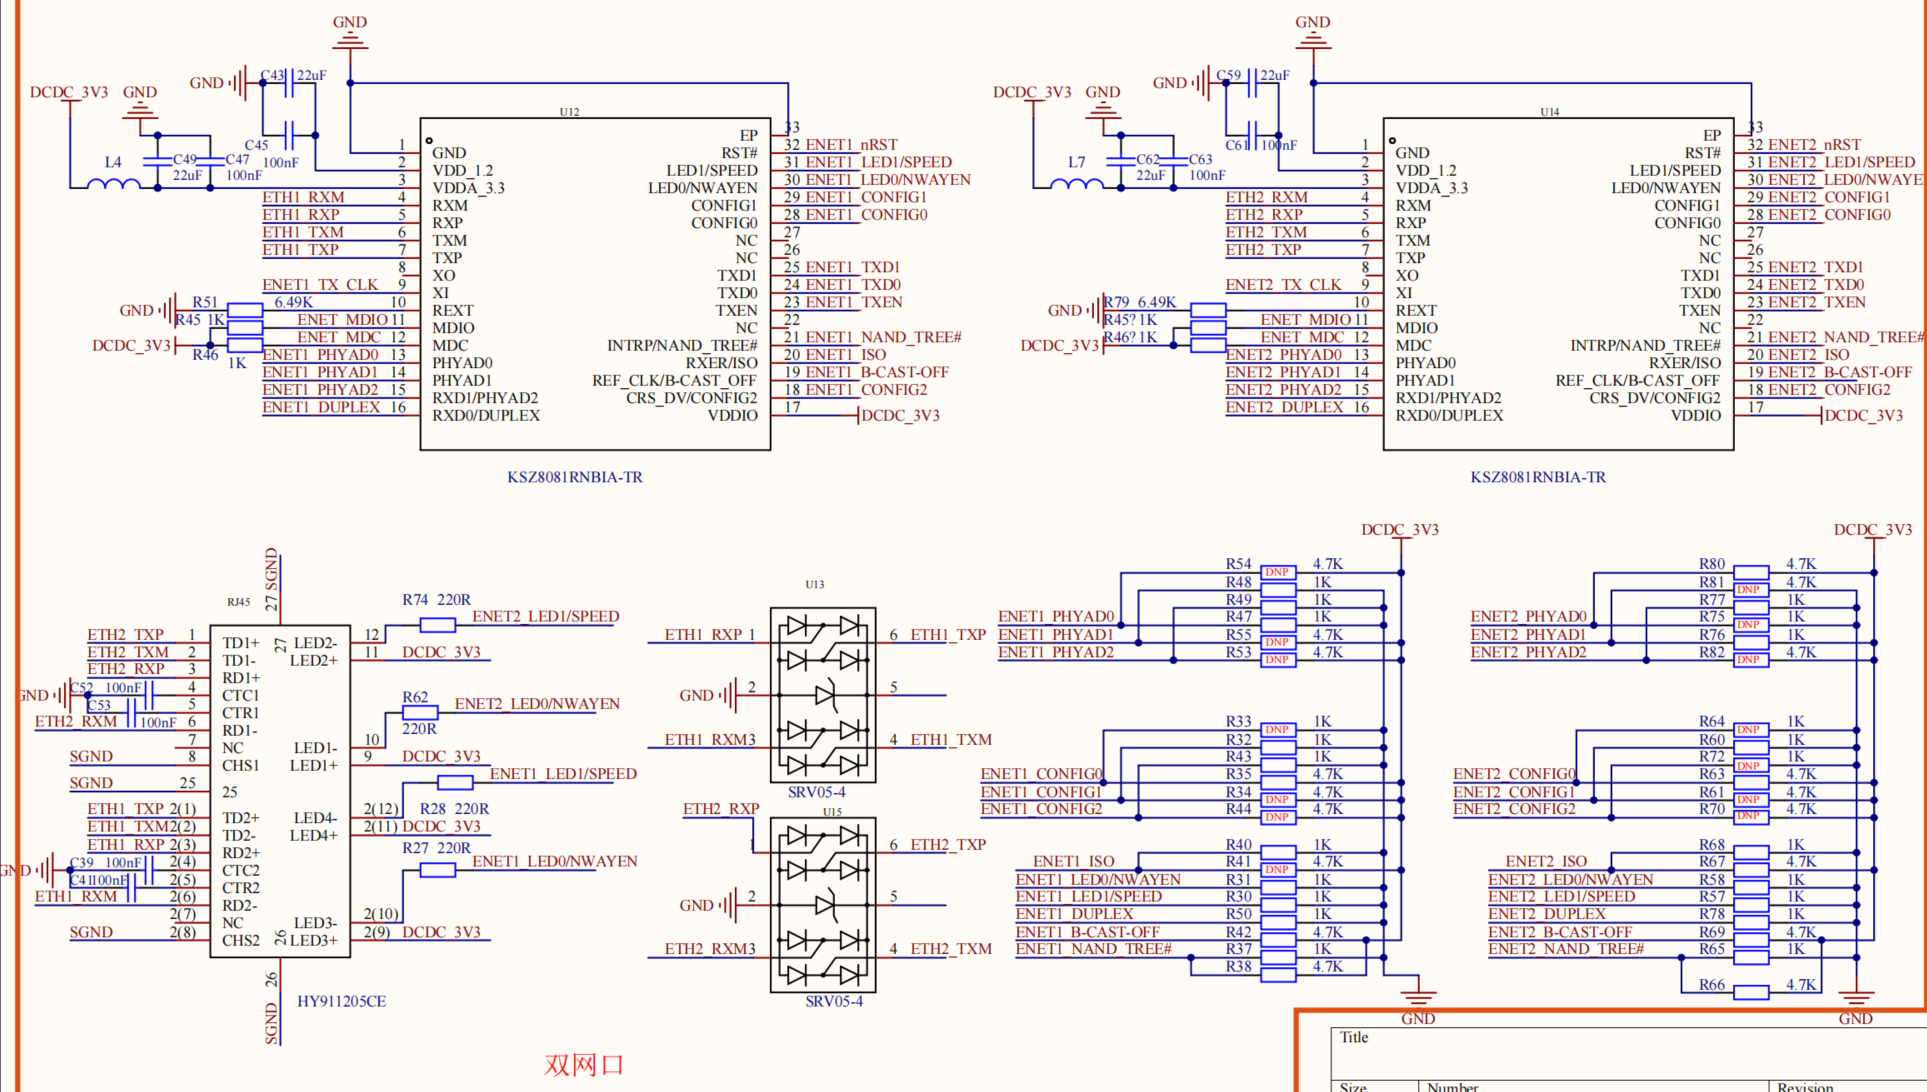Select the ENET2_nRST net label
Screen dimensions: 1927x1092
1814,145
